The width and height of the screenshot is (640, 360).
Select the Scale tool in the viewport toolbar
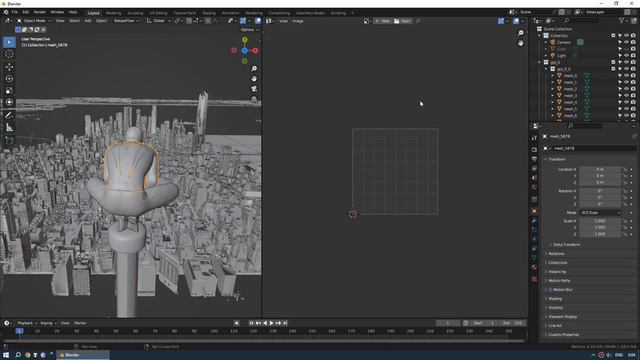[9, 91]
